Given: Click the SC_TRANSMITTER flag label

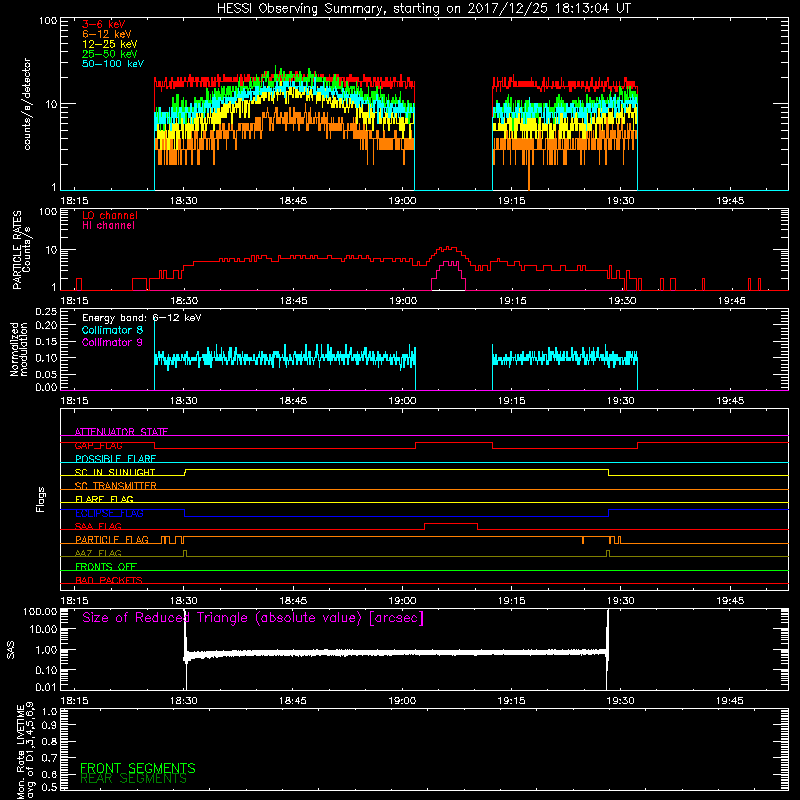Looking at the screenshot, I should click(116, 486).
